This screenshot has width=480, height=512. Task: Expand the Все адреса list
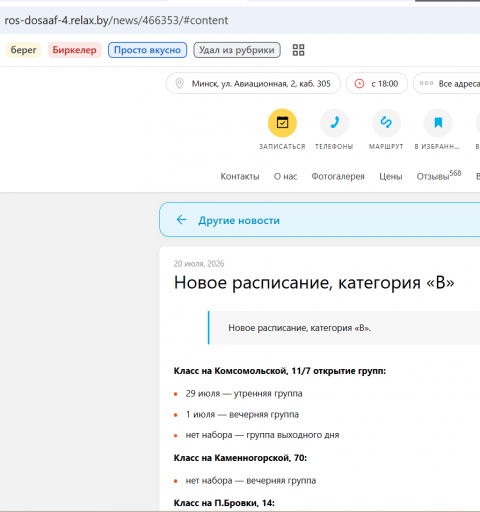point(447,83)
